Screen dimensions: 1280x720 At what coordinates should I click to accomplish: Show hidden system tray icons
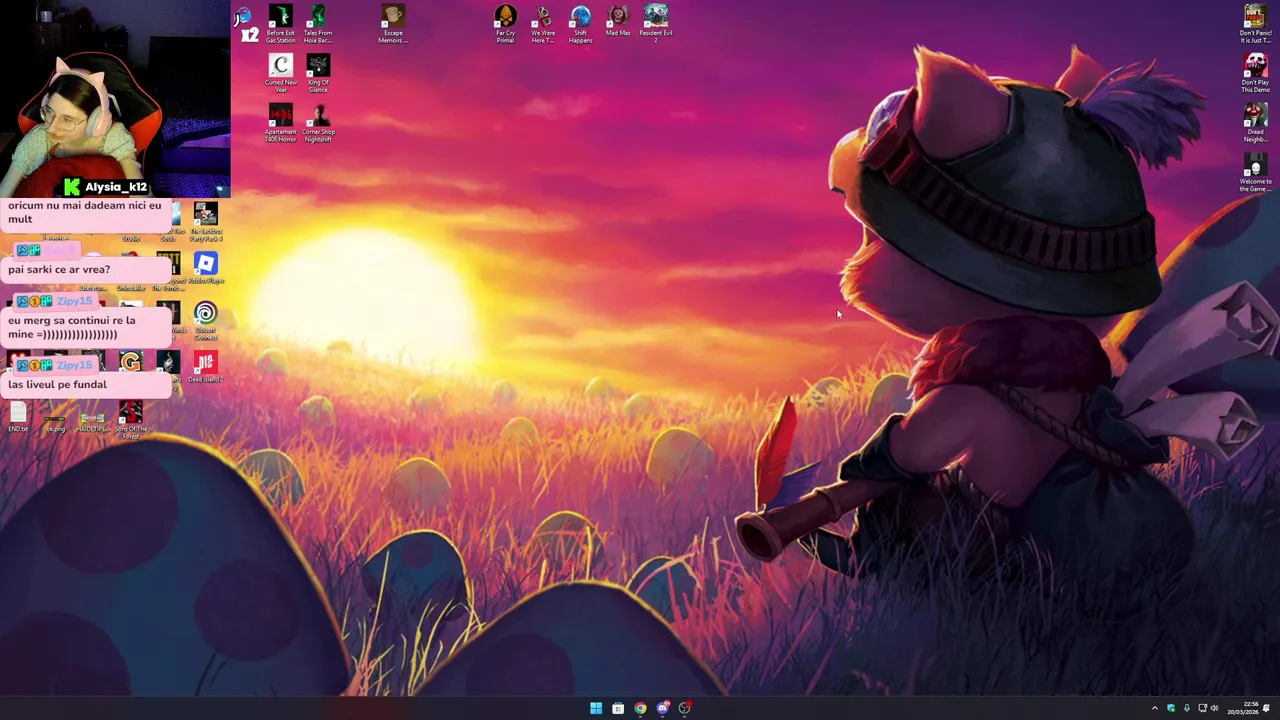click(x=1155, y=708)
